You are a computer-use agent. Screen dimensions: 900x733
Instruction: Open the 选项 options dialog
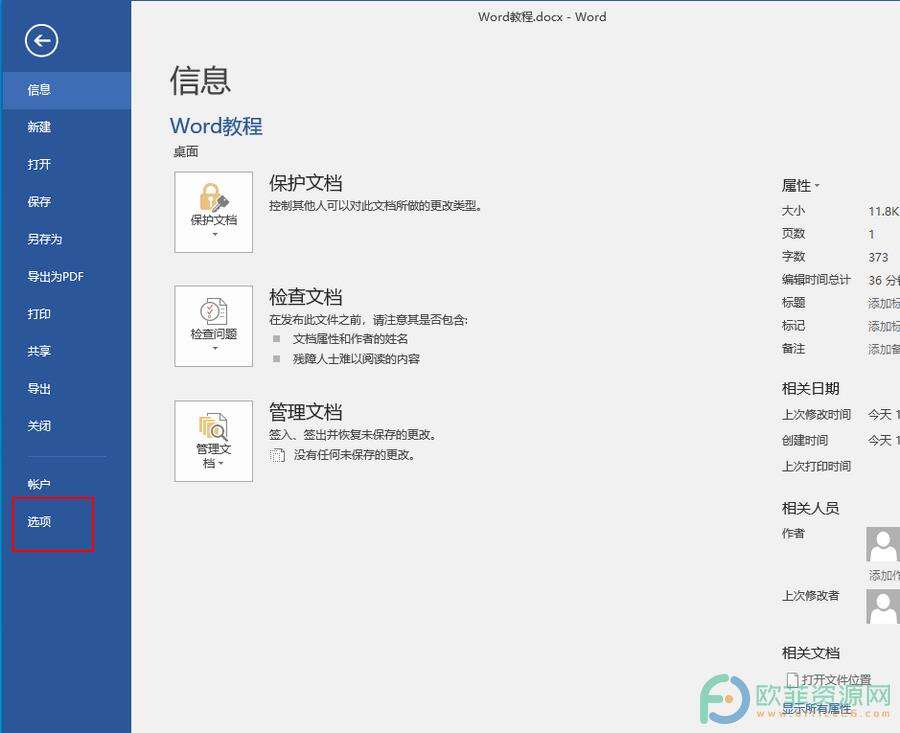pos(65,522)
